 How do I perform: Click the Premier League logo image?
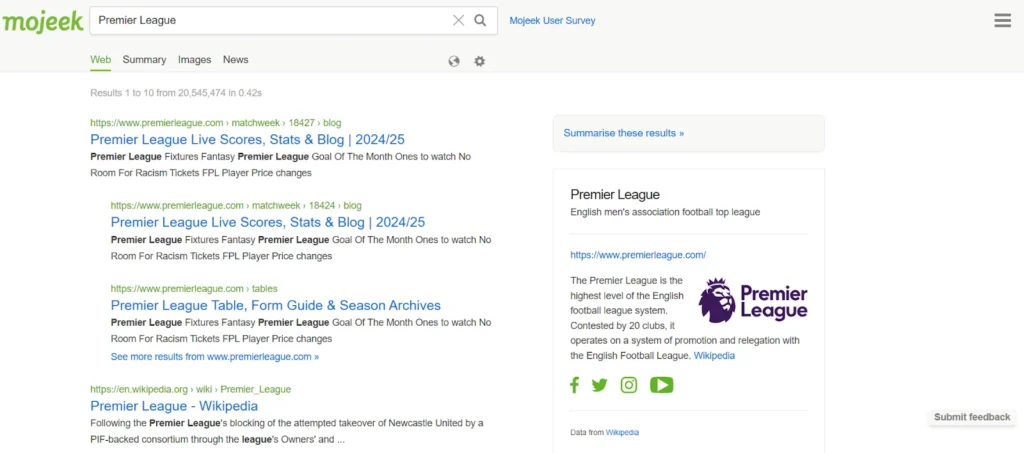pos(753,300)
